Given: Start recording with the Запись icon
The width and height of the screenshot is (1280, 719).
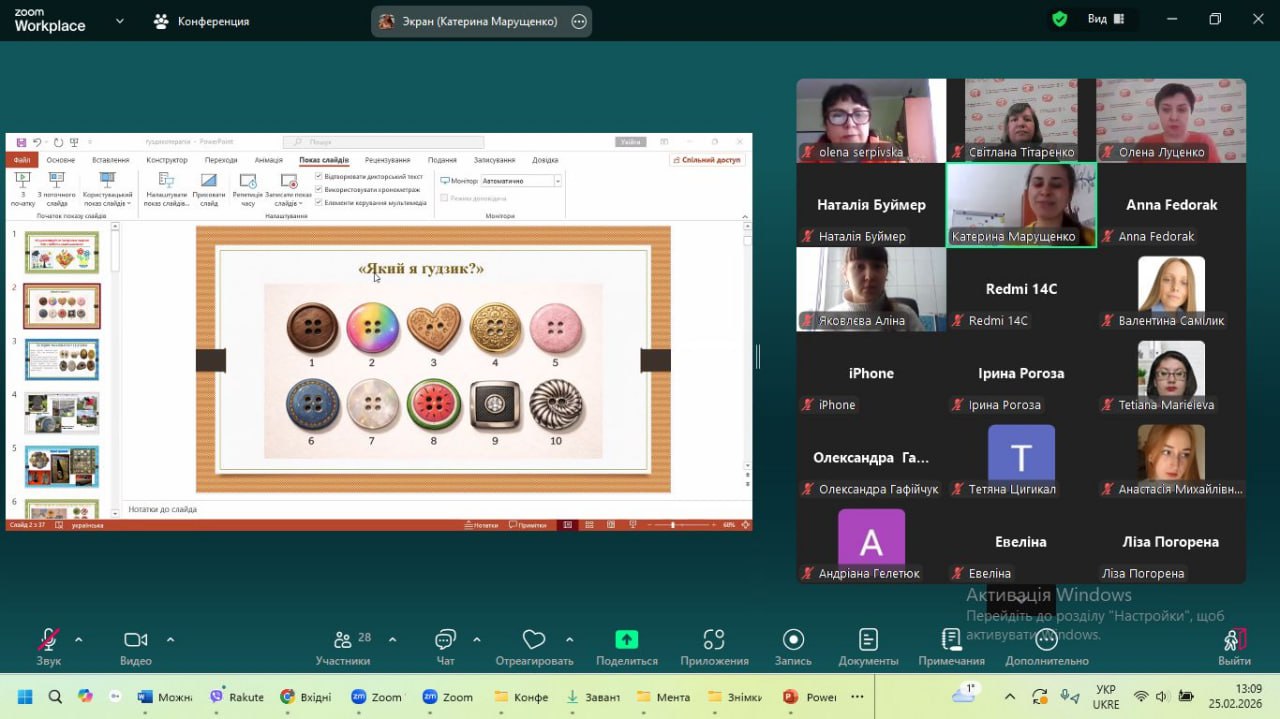Looking at the screenshot, I should 793,640.
